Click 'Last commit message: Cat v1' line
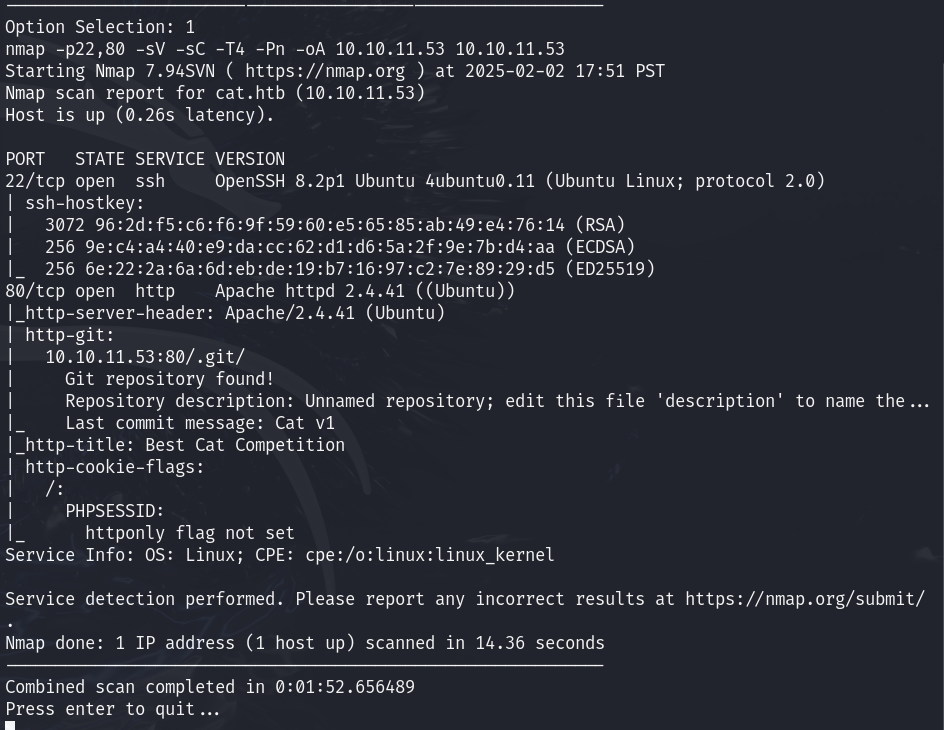 200,423
